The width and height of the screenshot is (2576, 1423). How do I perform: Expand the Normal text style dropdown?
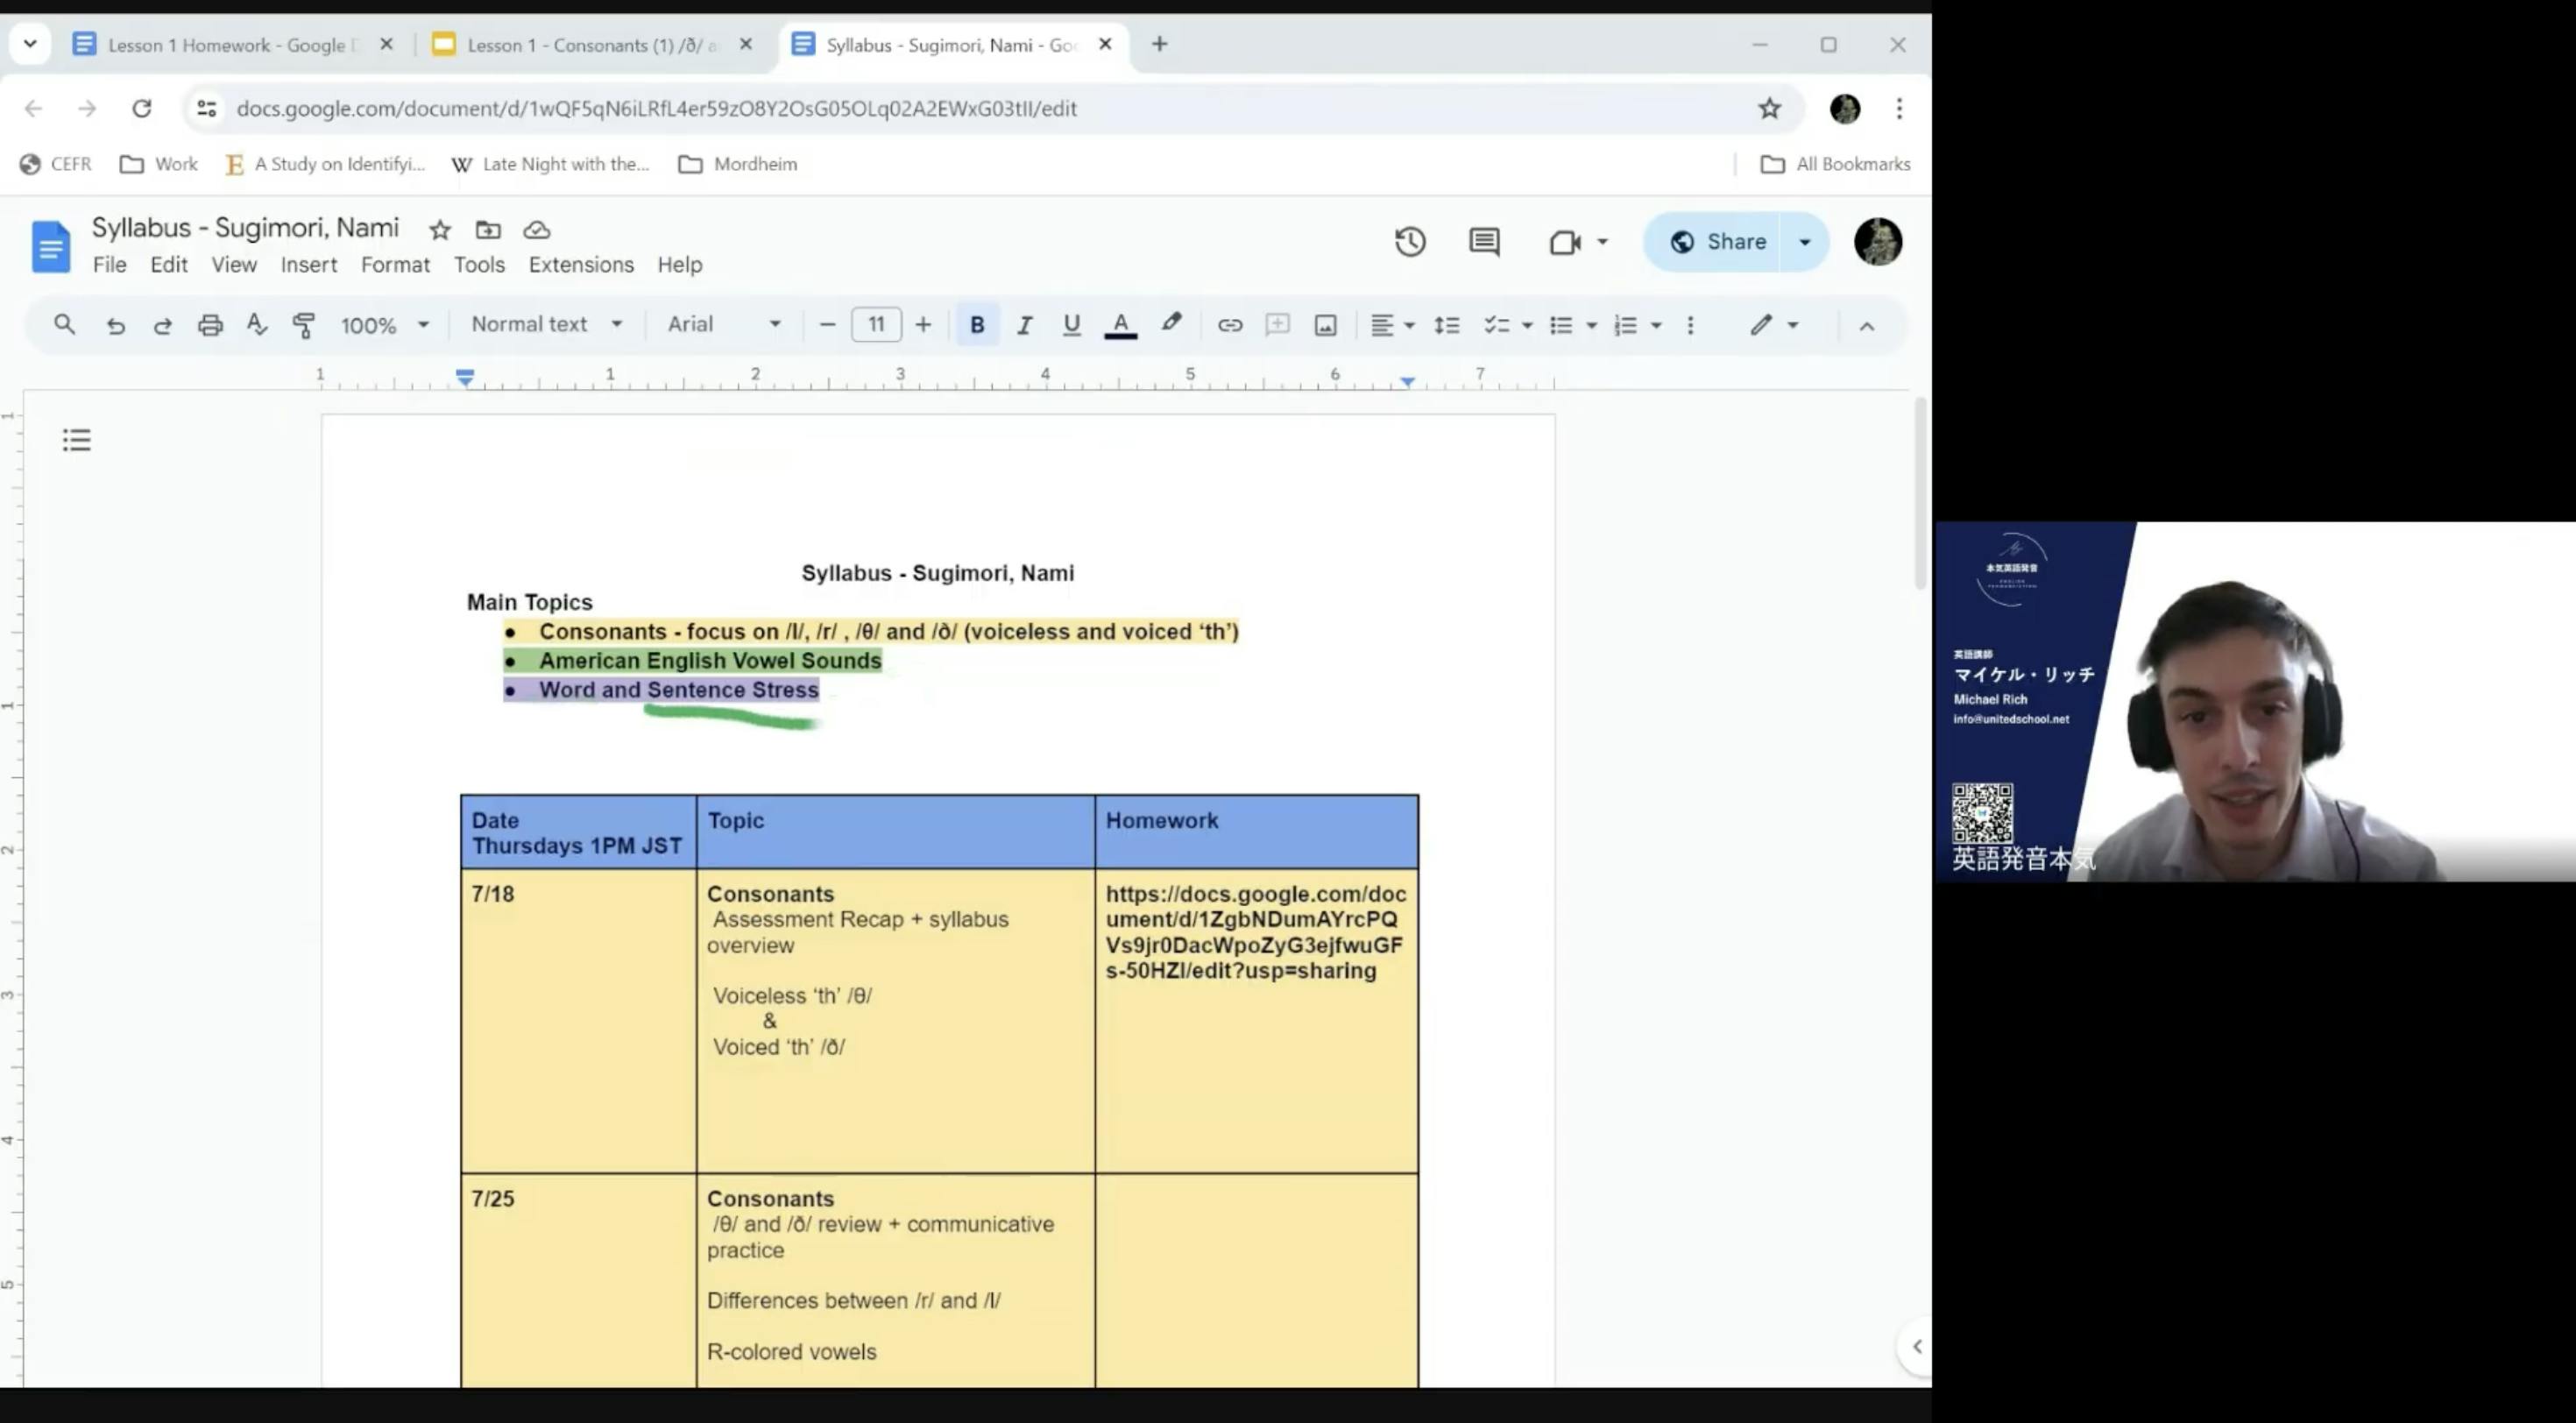pyautogui.click(x=546, y=324)
